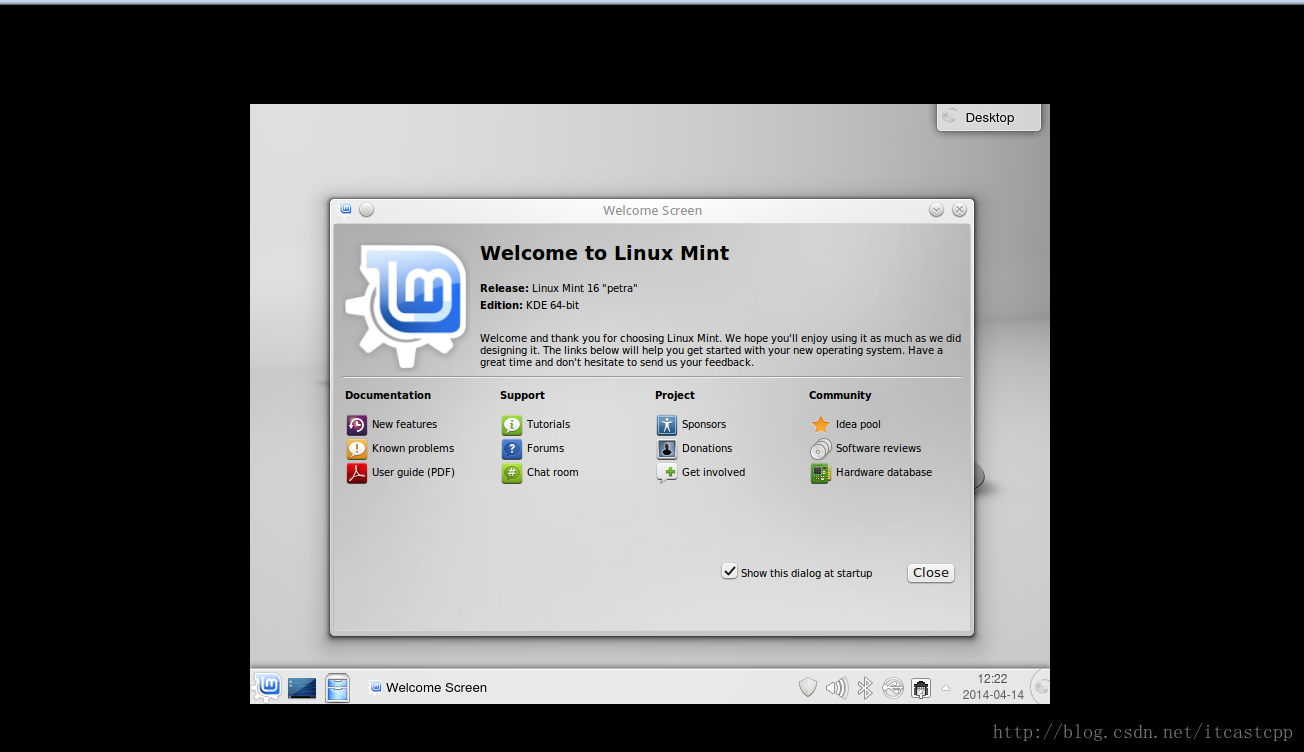Open the Sponsors link
1304x752 pixels.
point(704,424)
